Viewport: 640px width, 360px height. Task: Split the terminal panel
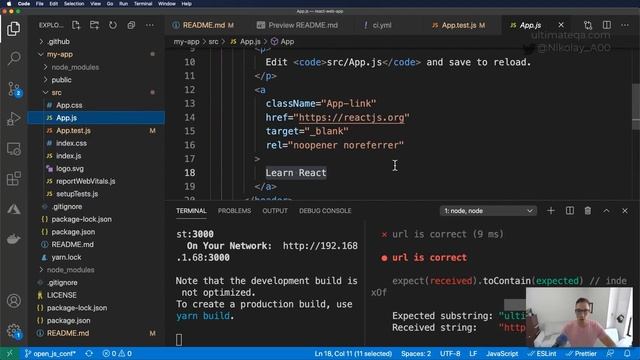click(570, 211)
